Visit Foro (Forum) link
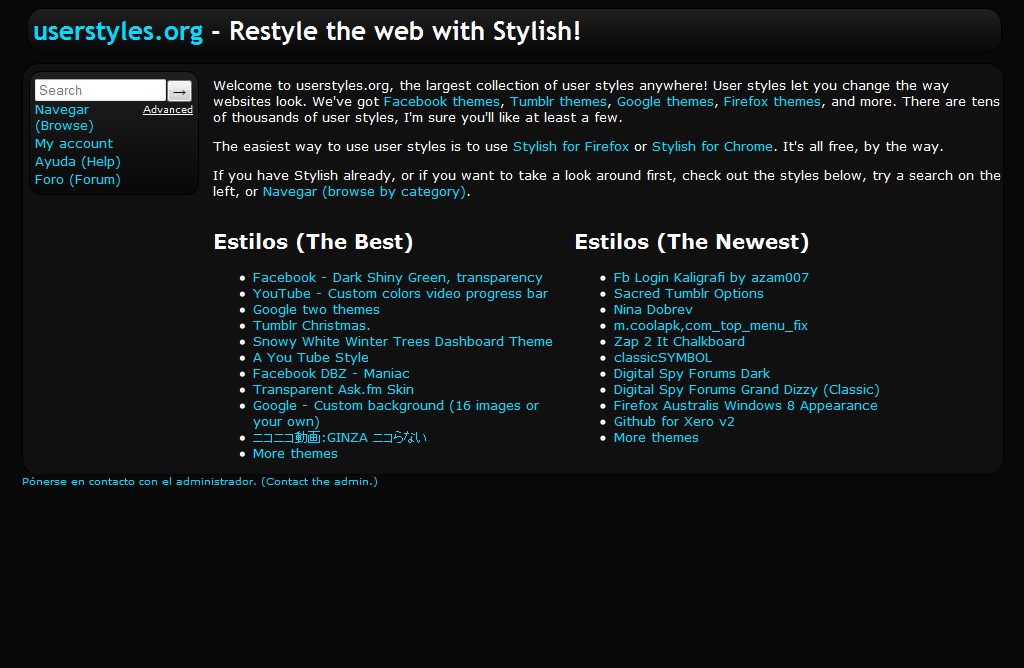 78,180
